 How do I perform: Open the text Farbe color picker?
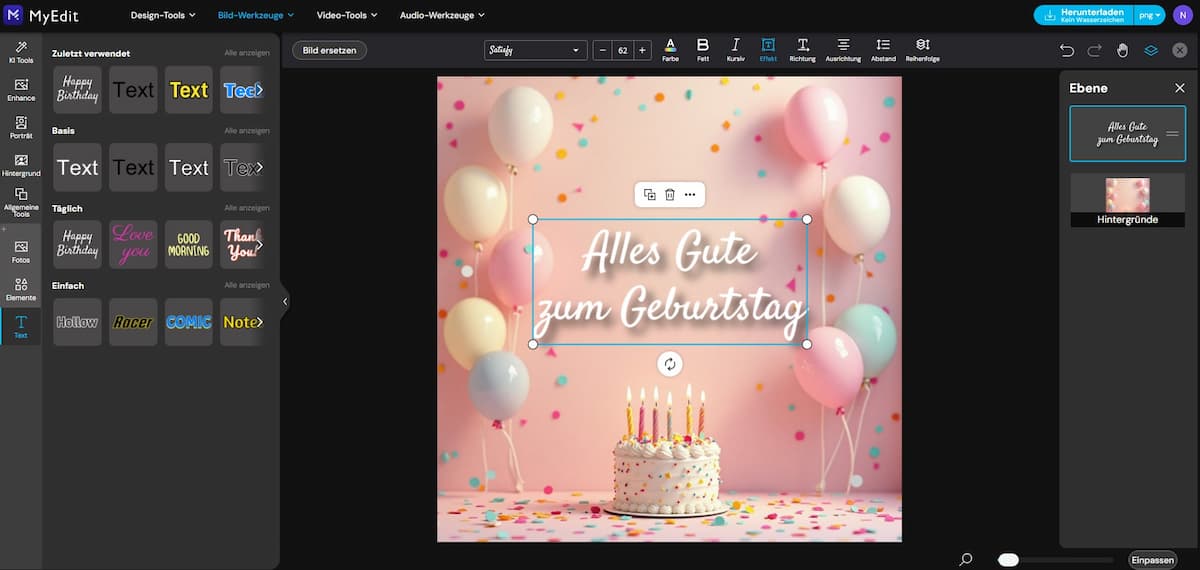pyautogui.click(x=670, y=49)
